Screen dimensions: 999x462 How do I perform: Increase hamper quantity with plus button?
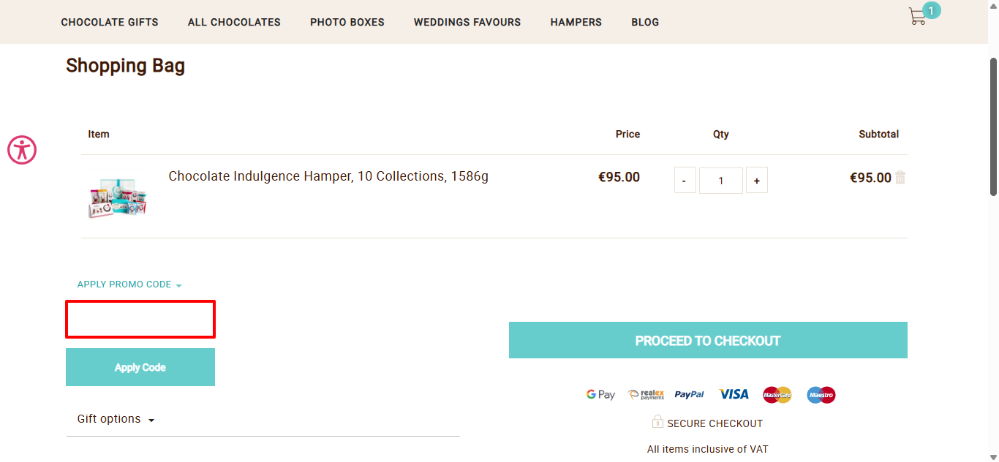tap(757, 180)
